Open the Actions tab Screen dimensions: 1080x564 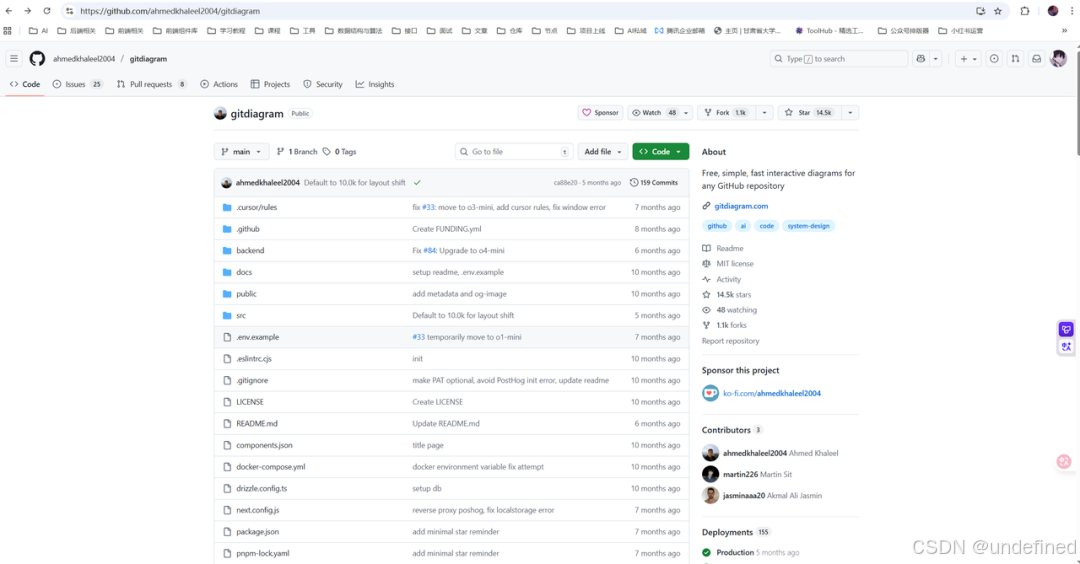click(219, 84)
